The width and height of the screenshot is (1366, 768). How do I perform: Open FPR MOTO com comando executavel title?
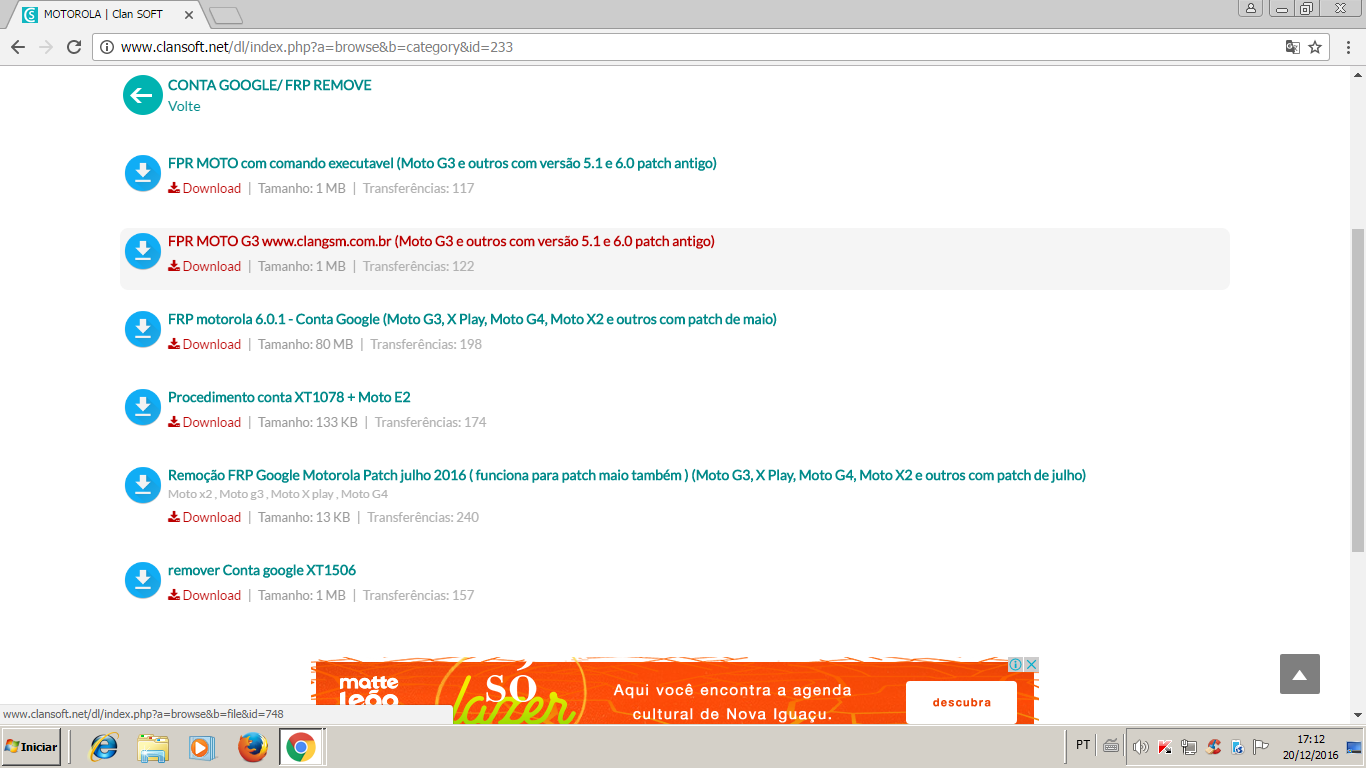point(442,163)
